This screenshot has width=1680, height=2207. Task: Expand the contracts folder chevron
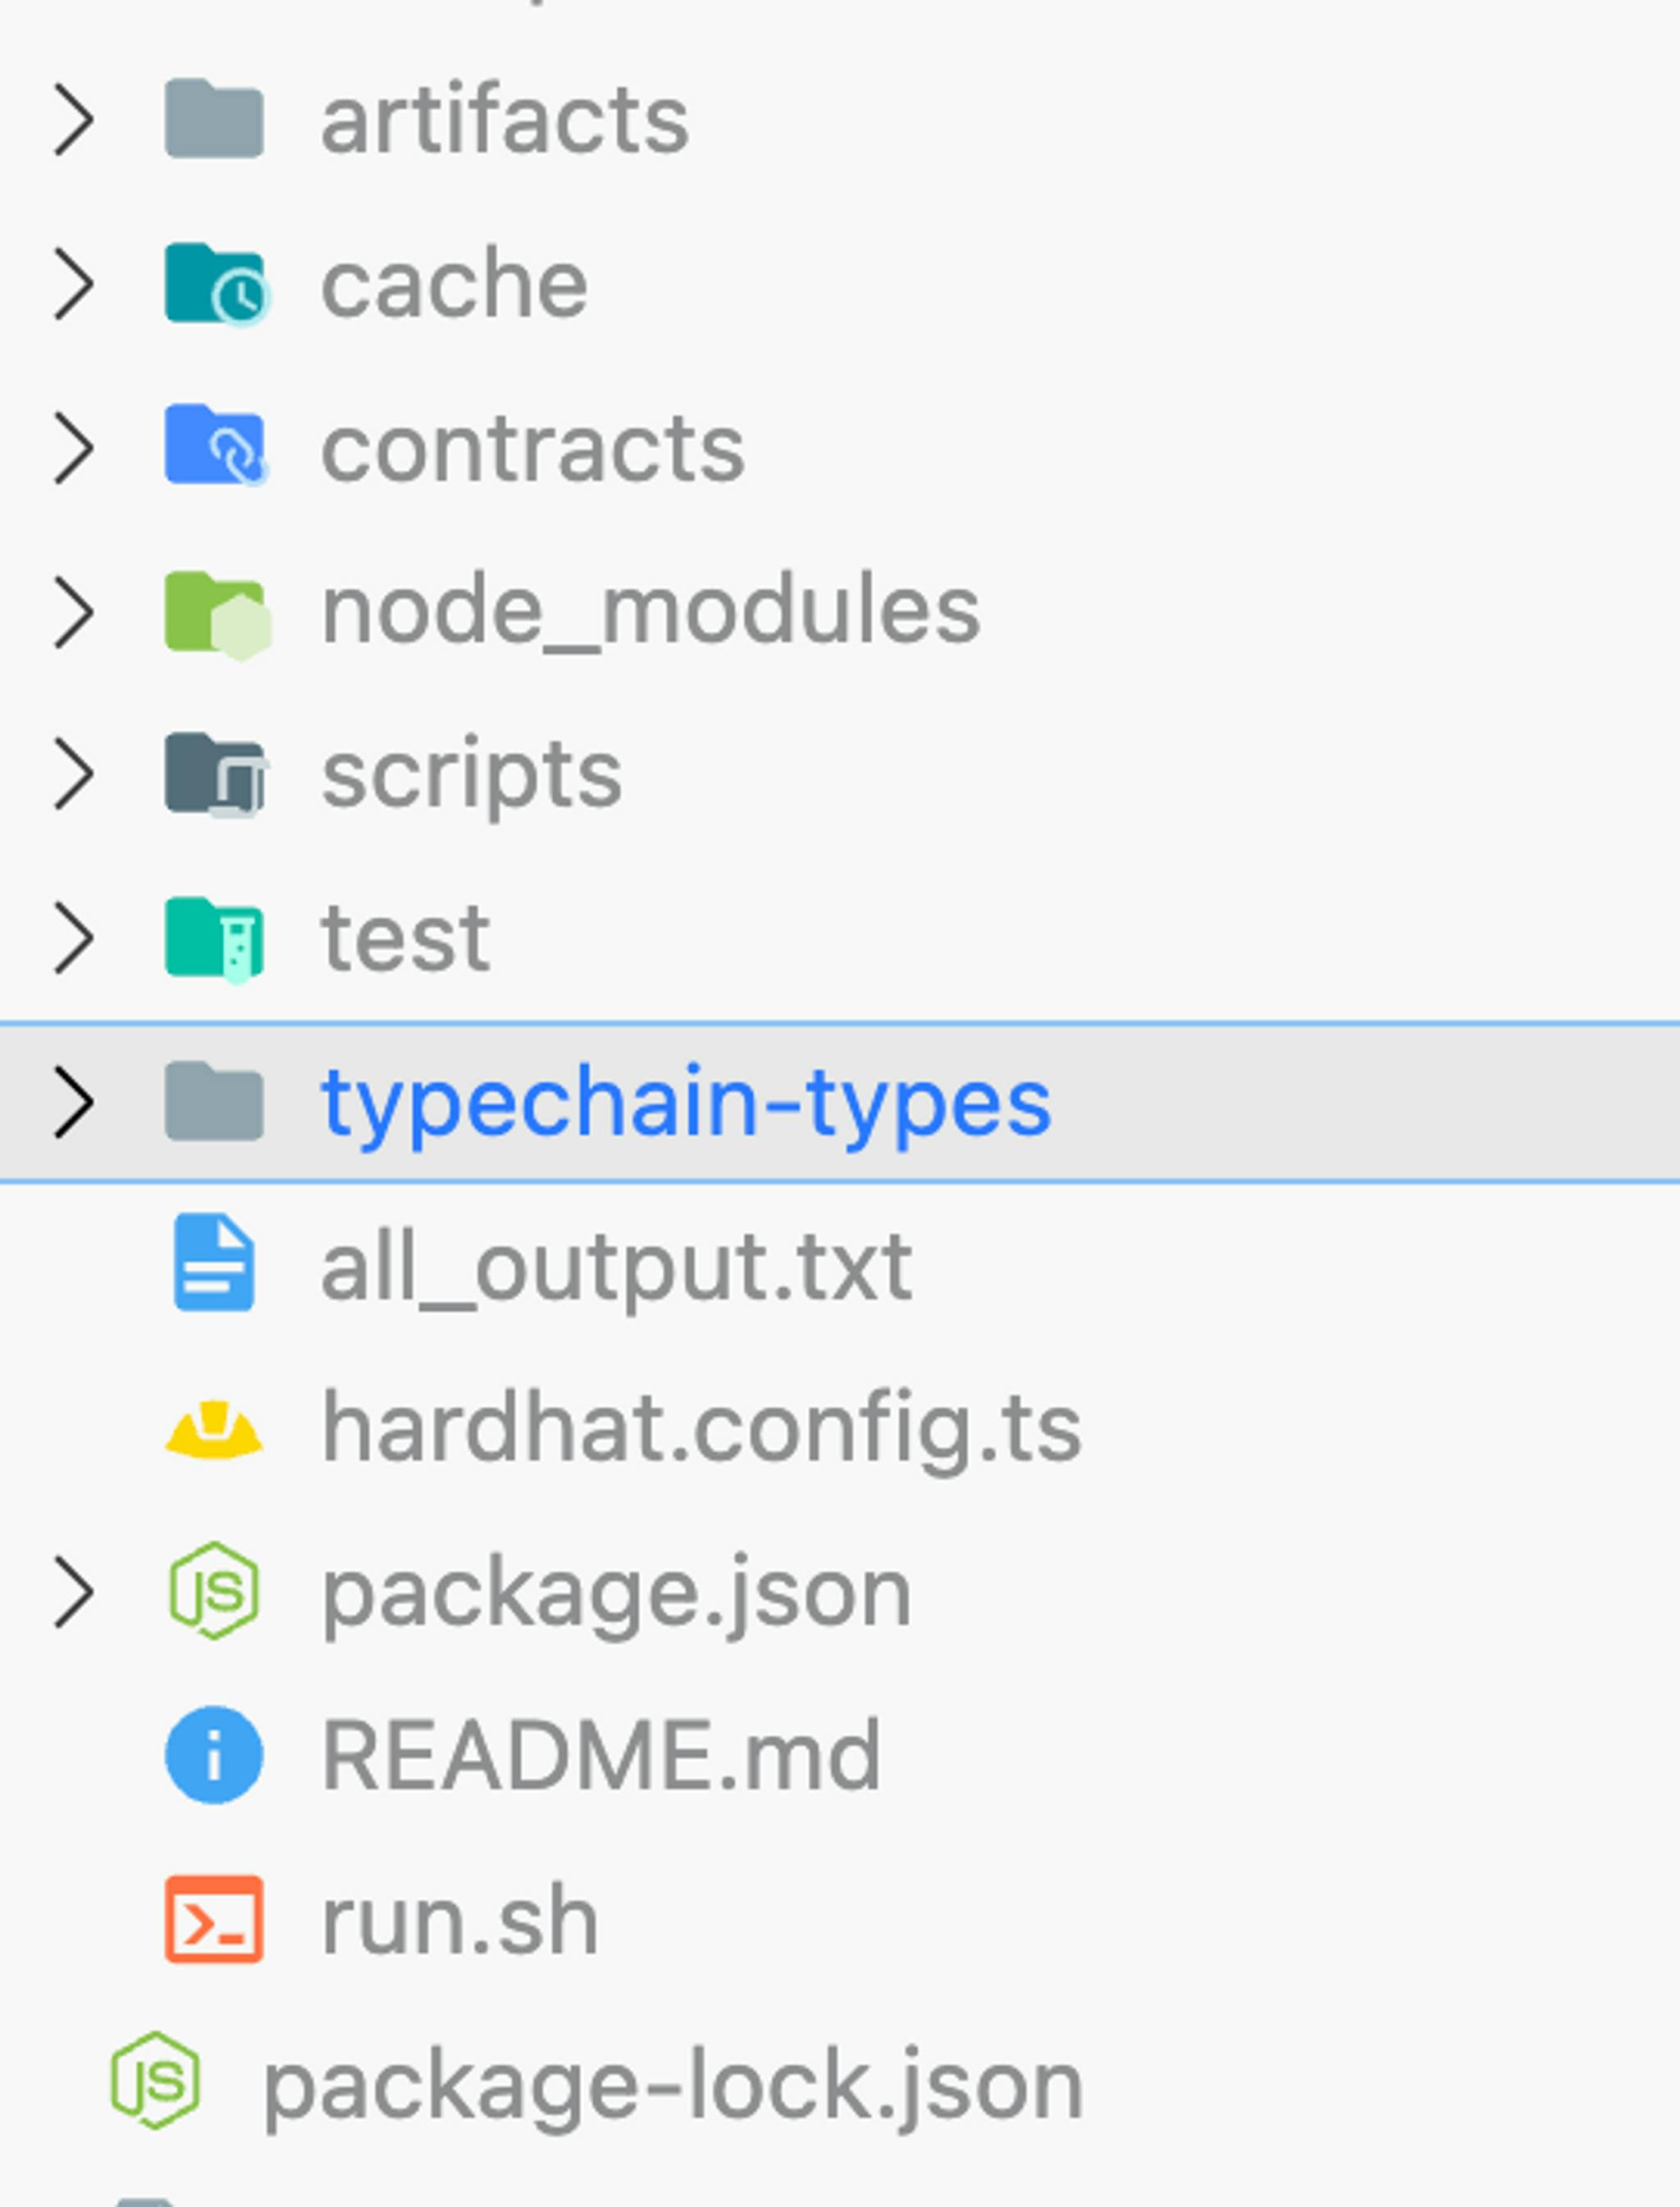[74, 448]
